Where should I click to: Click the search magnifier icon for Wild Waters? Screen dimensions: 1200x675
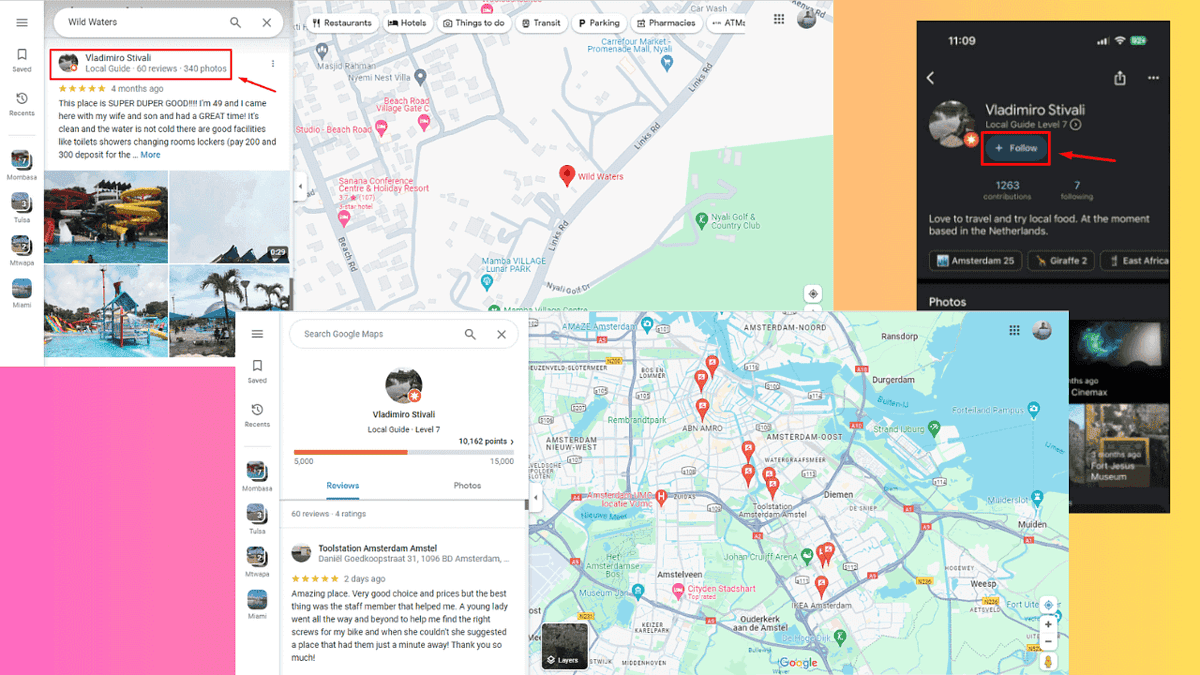click(235, 21)
